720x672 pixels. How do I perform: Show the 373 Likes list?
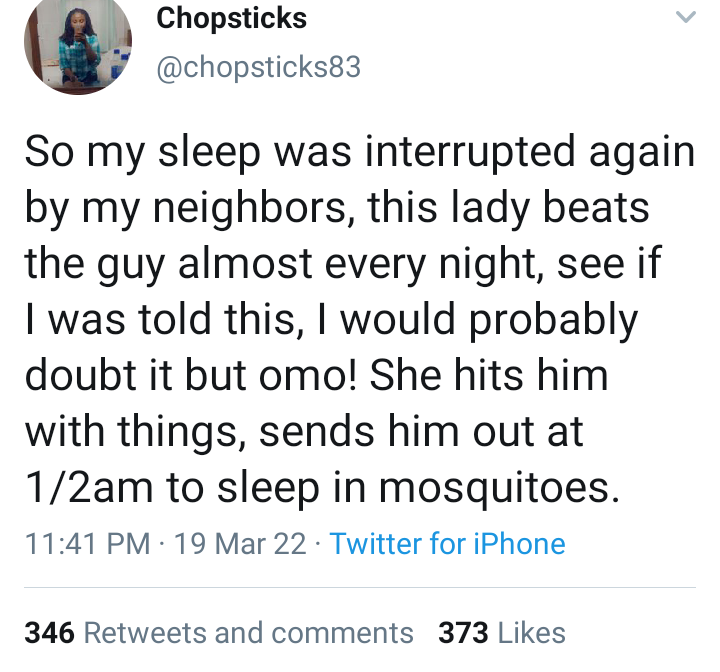coord(501,632)
